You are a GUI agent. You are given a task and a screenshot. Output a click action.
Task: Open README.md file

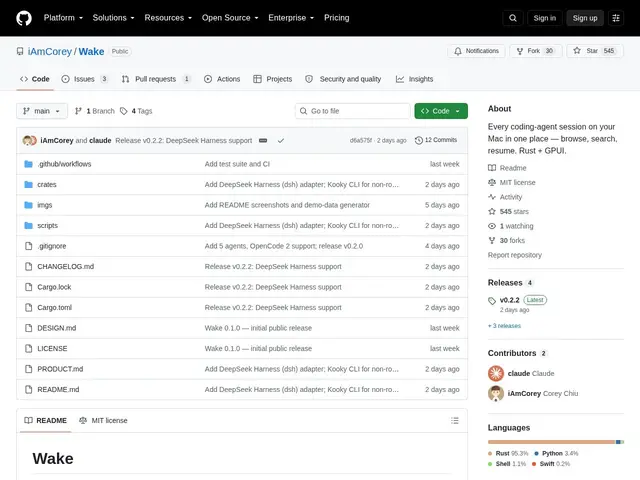tap(58, 389)
